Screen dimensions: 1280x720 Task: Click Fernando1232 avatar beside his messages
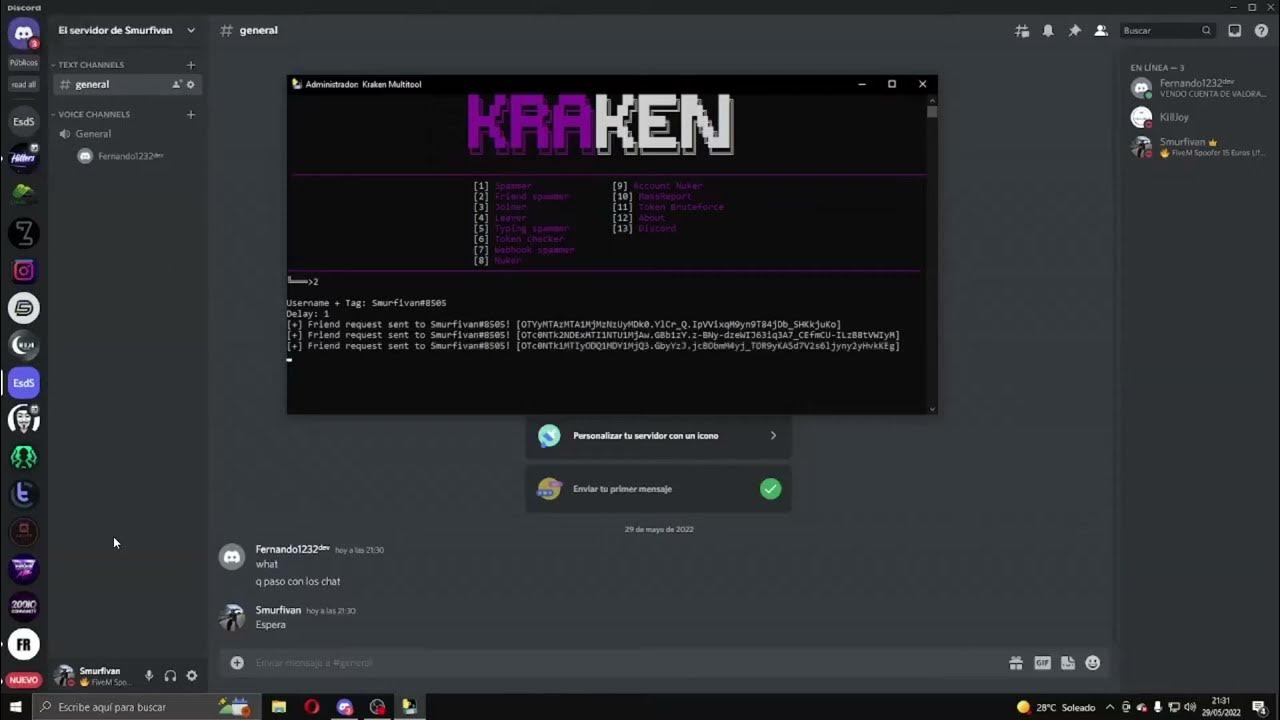232,557
